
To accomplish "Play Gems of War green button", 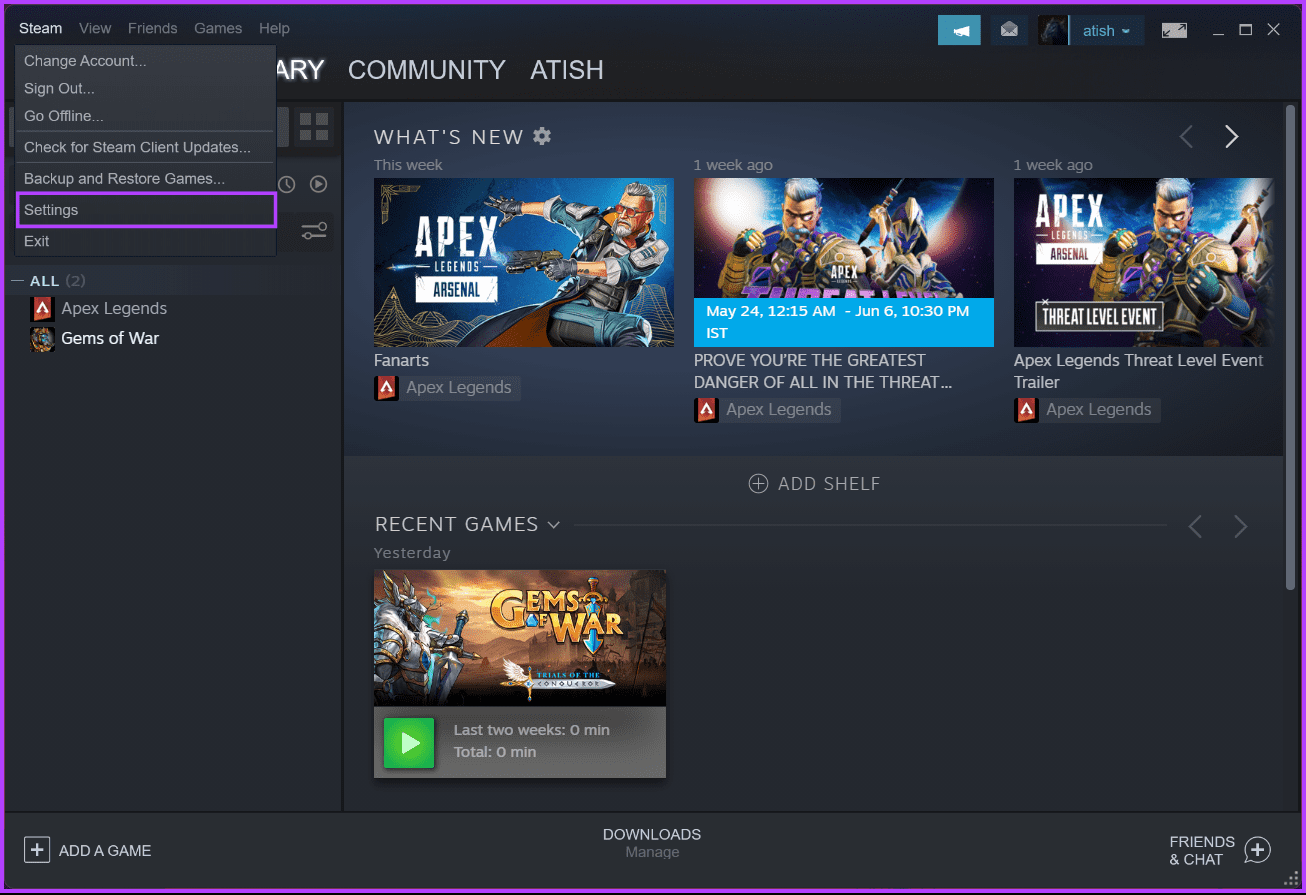I will pyautogui.click(x=409, y=742).
